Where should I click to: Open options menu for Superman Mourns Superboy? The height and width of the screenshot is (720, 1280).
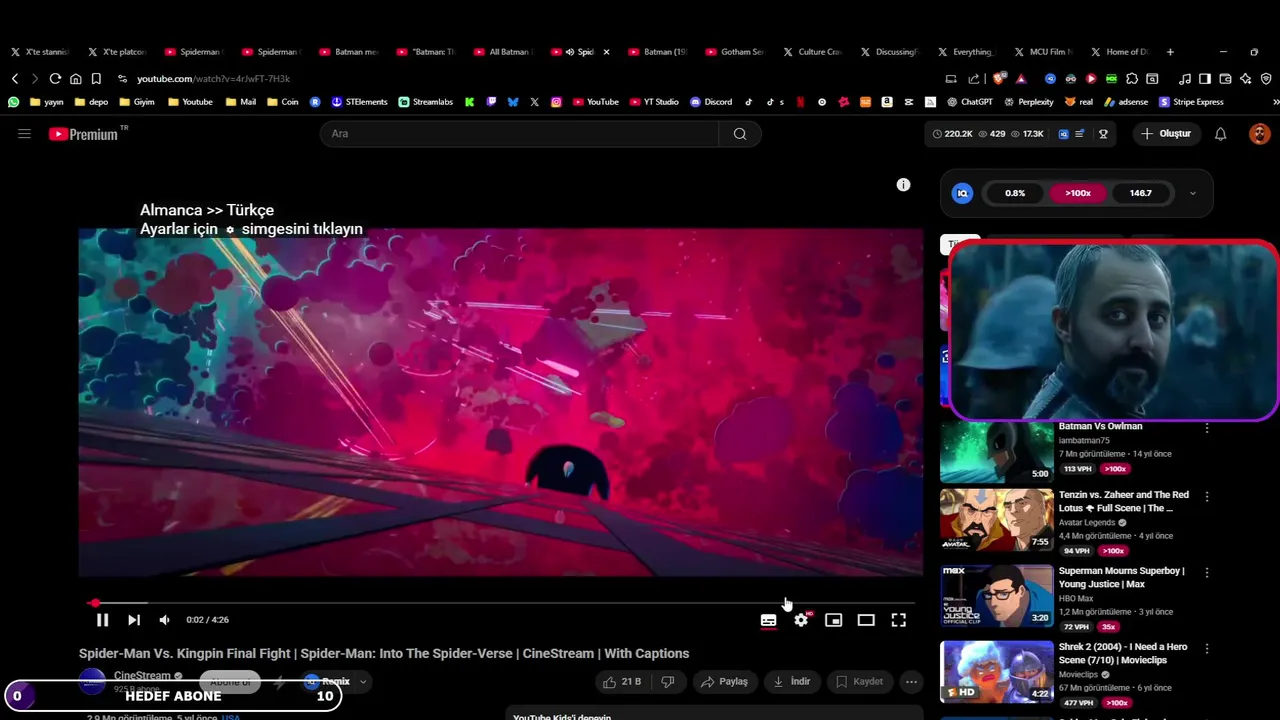tap(1207, 573)
